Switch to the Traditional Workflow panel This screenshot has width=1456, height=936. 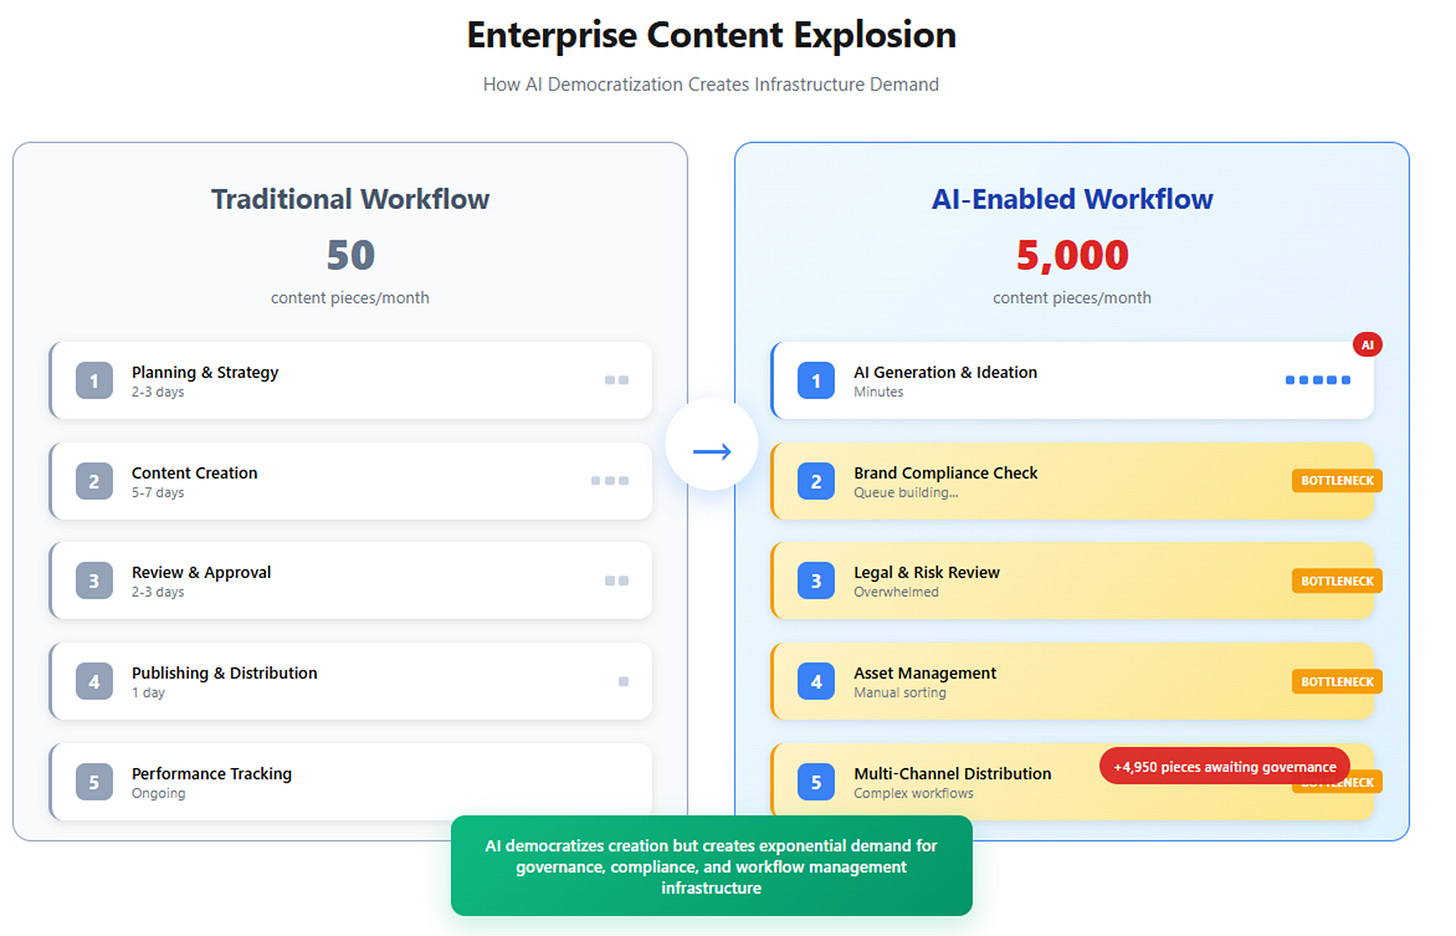click(x=350, y=198)
